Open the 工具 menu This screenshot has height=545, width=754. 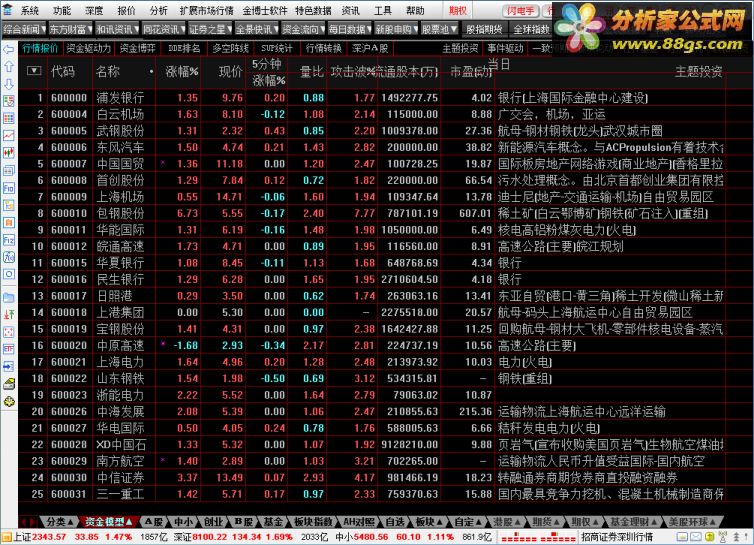(x=383, y=11)
